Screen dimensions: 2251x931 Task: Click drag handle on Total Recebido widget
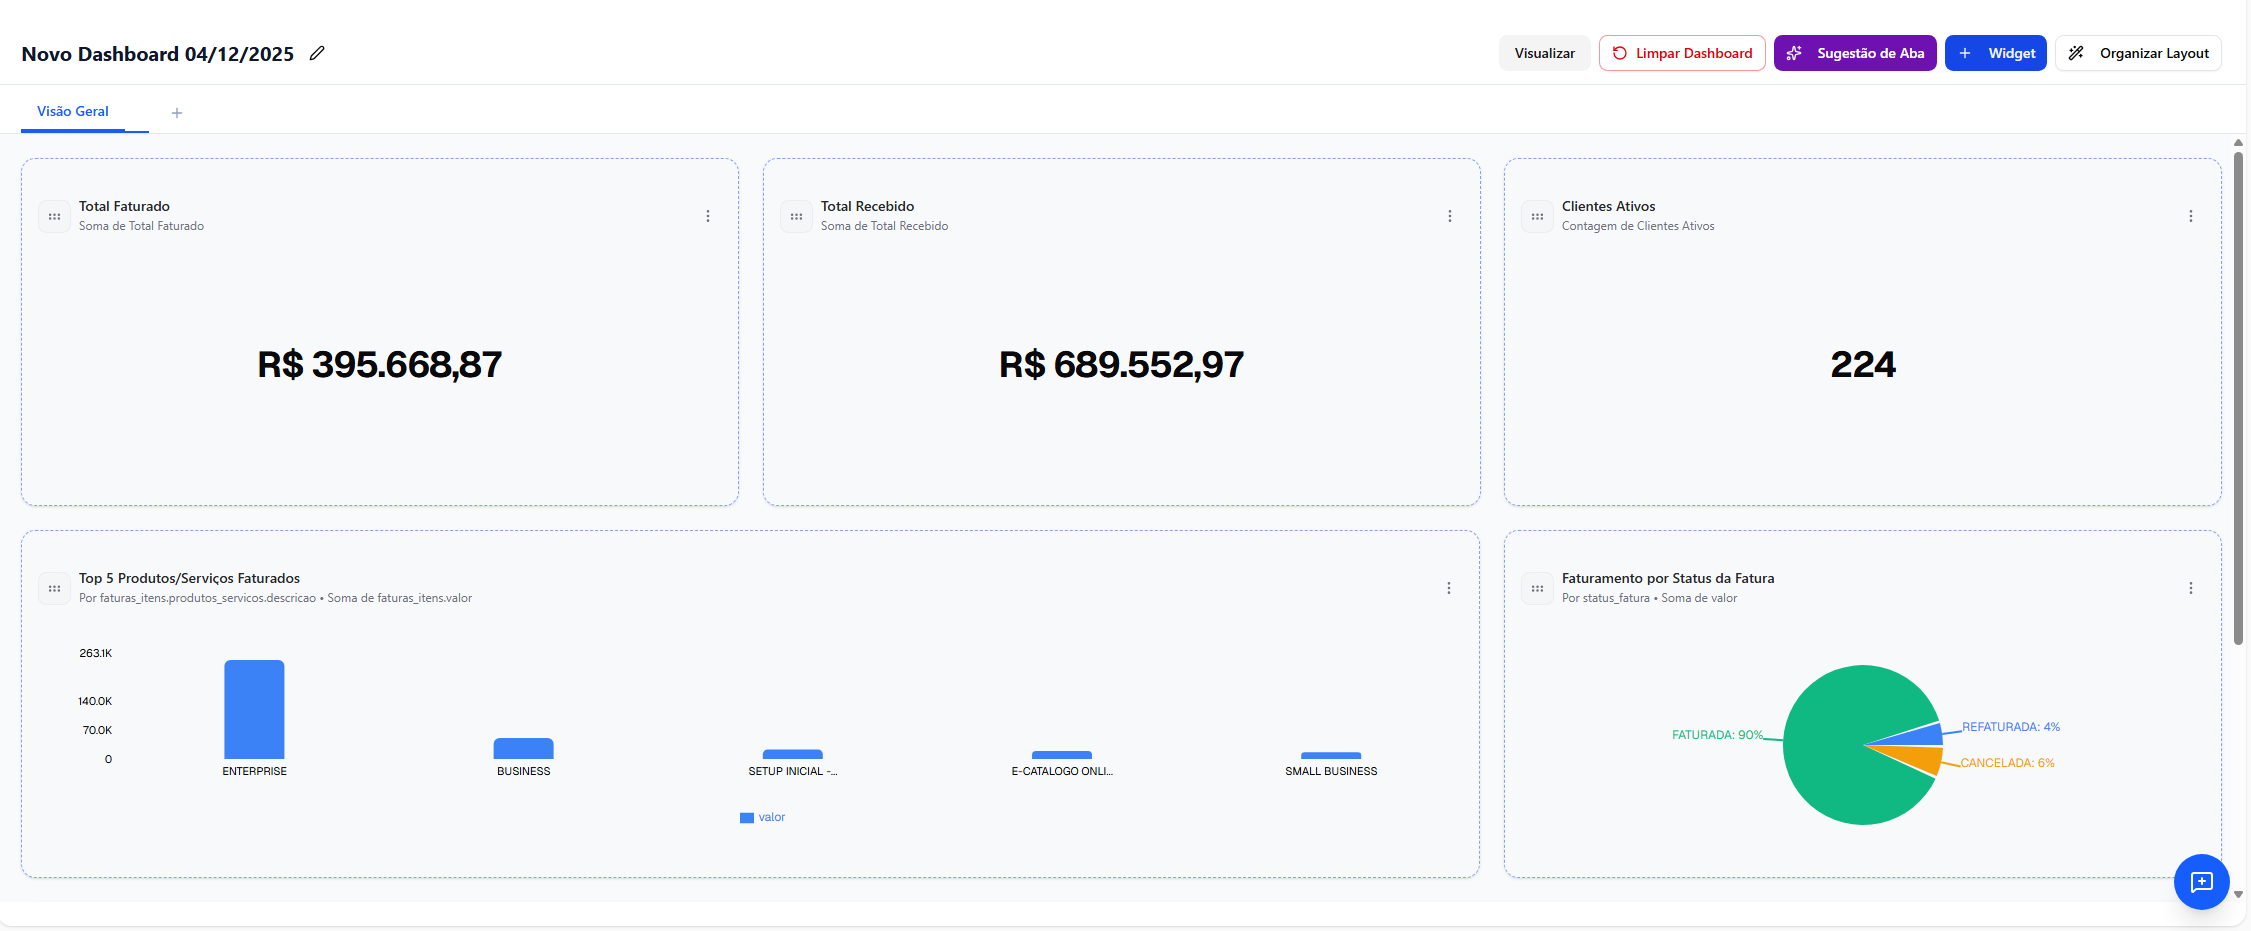coord(796,216)
